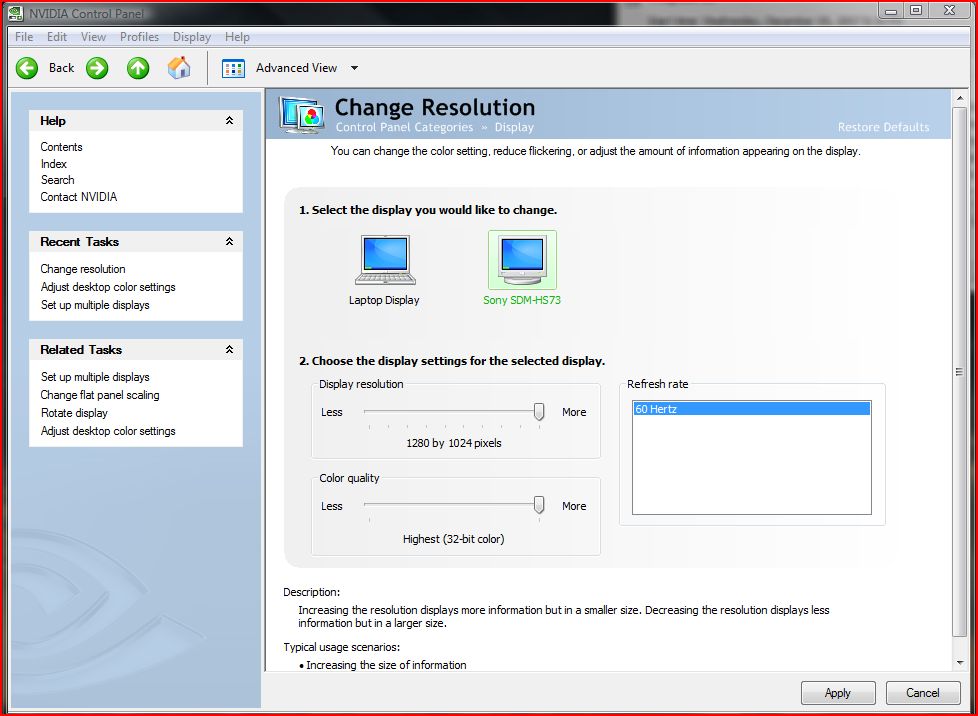Open the Profiles menu
Viewport: 978px width, 716px height.
pyautogui.click(x=139, y=37)
